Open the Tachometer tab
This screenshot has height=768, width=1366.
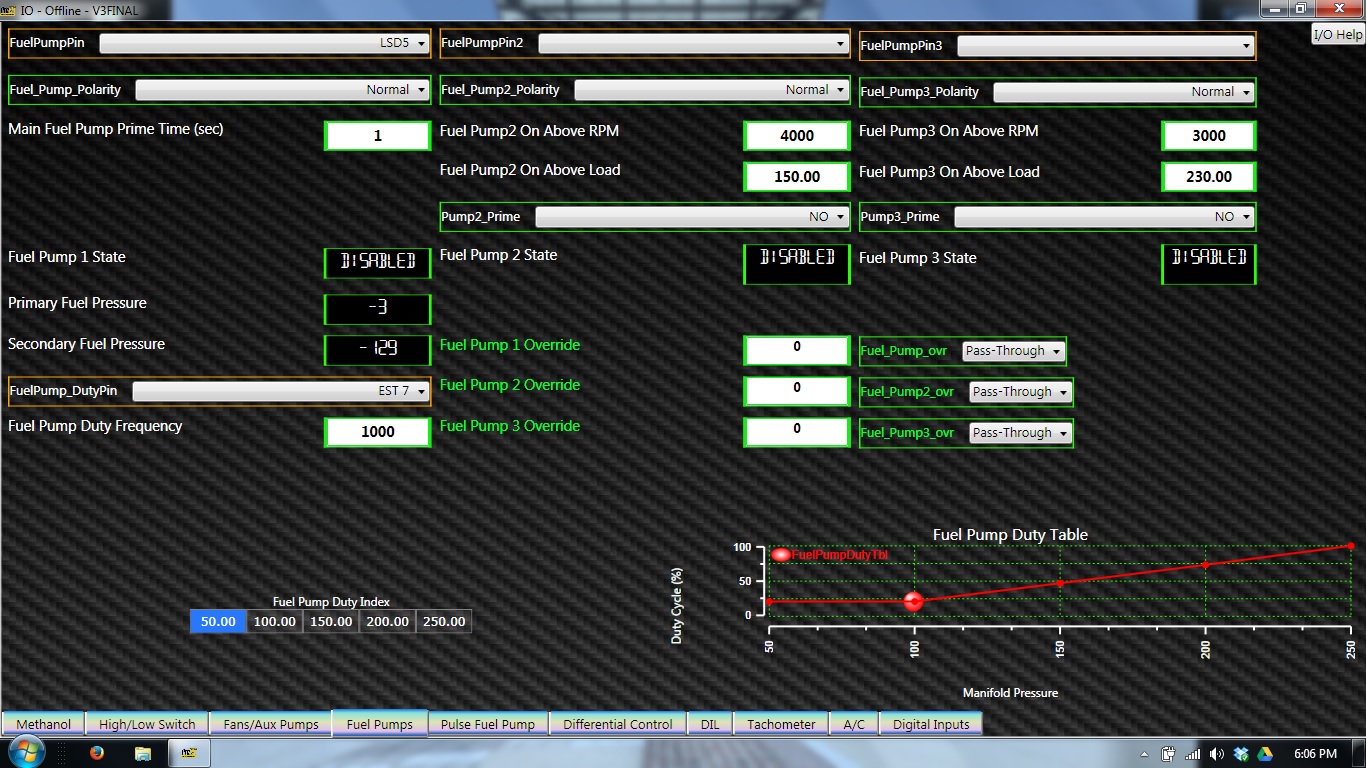pyautogui.click(x=781, y=723)
